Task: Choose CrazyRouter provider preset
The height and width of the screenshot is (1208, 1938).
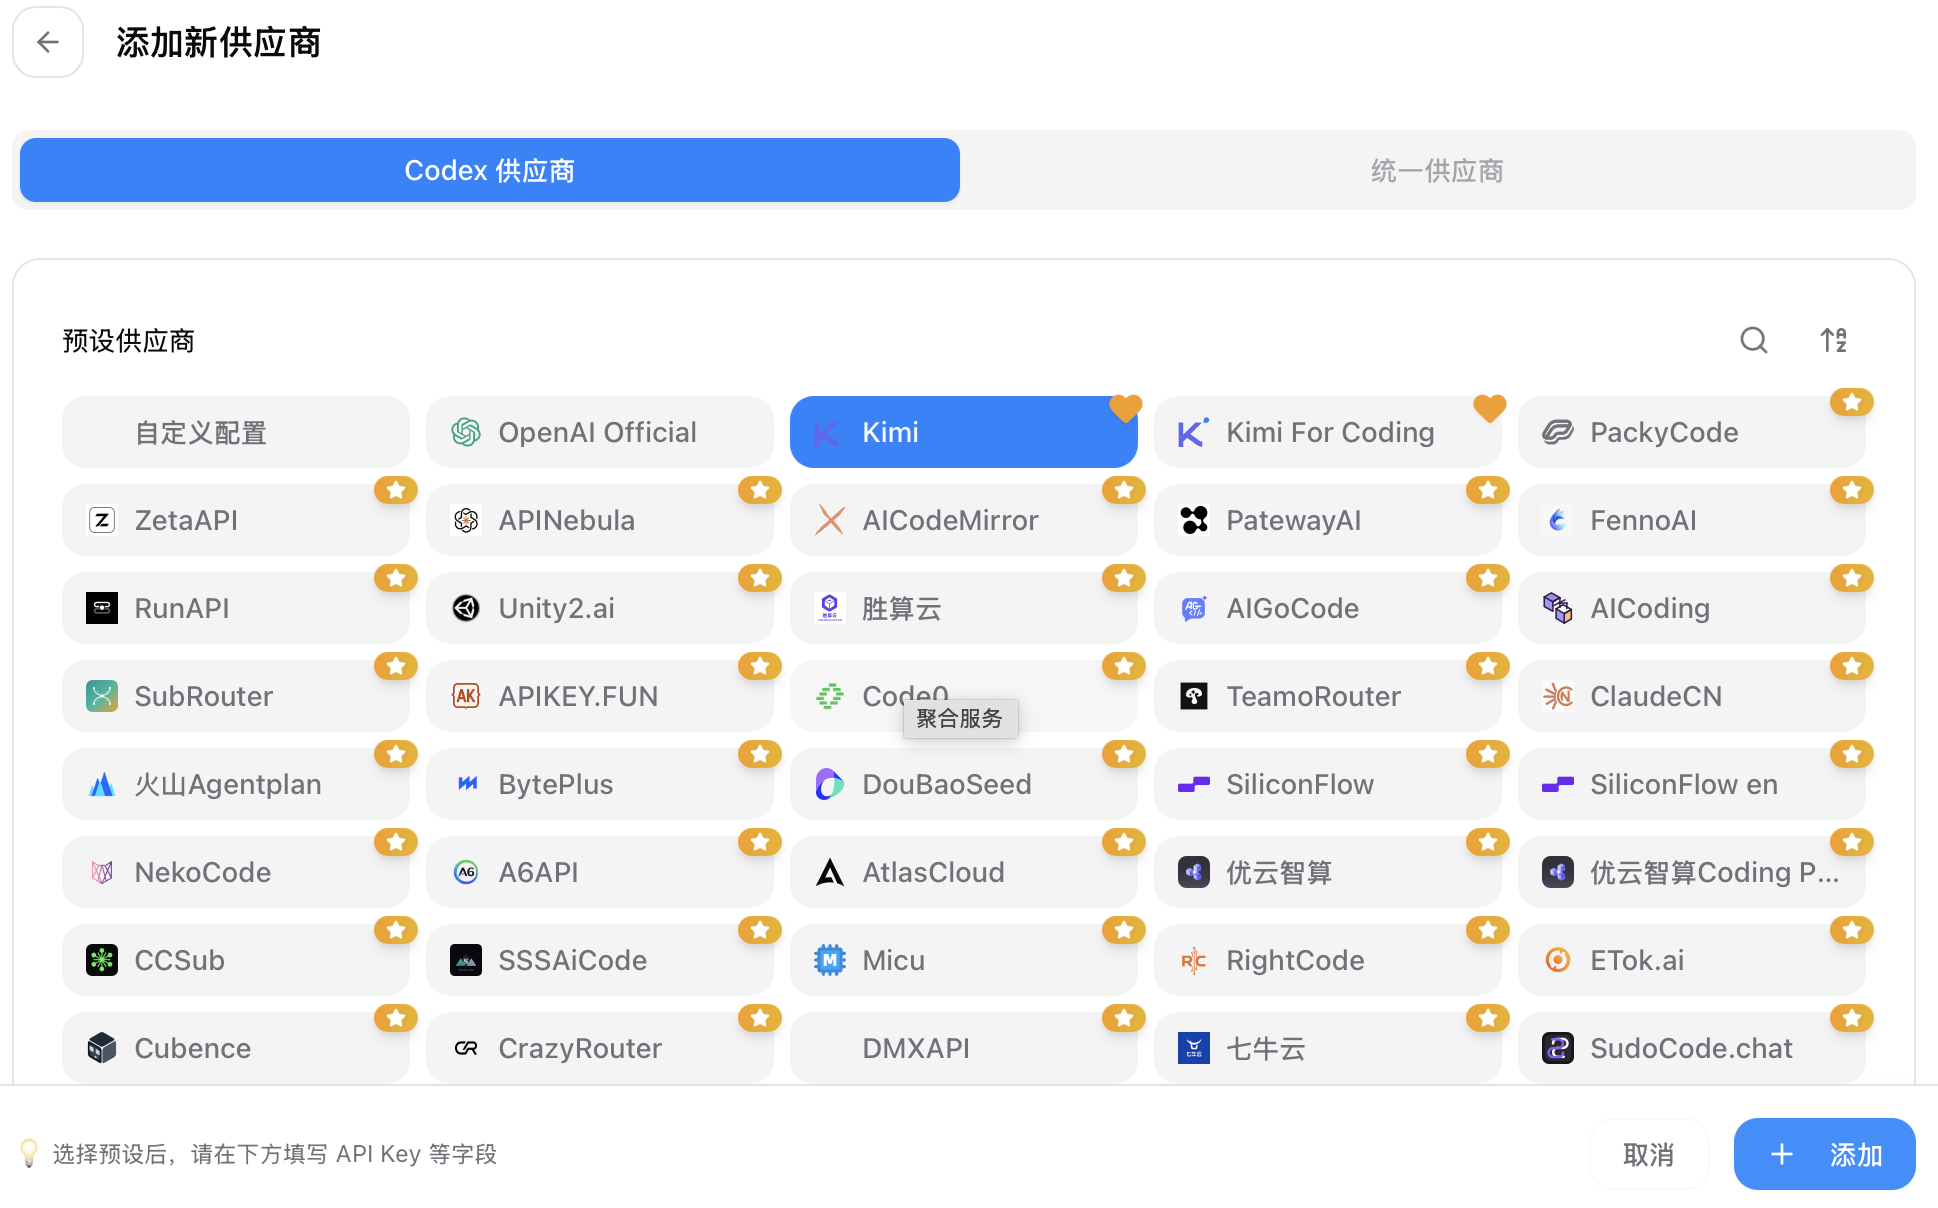Action: (600, 1048)
